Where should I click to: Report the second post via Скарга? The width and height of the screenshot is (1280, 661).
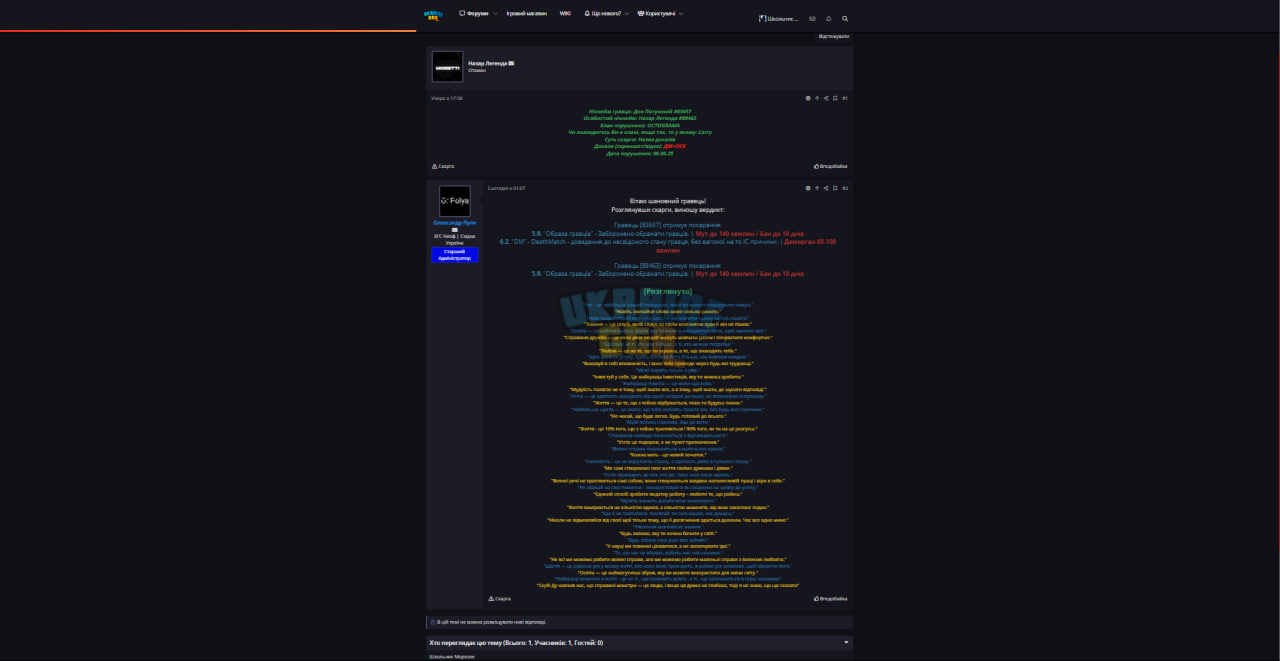coord(499,599)
